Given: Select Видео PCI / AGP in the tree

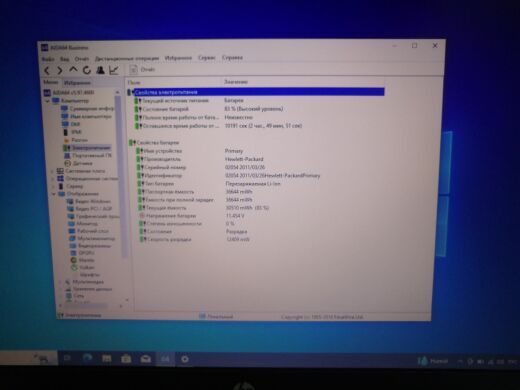Looking at the screenshot, I should click(x=90, y=209).
